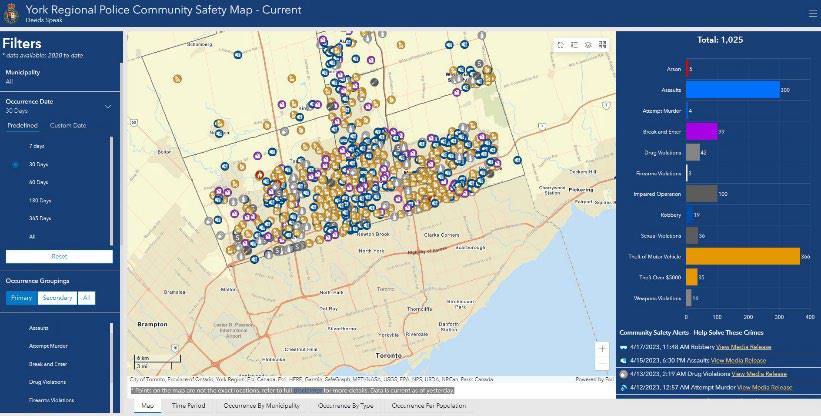Switch to the Time Period tab

pyautogui.click(x=189, y=405)
